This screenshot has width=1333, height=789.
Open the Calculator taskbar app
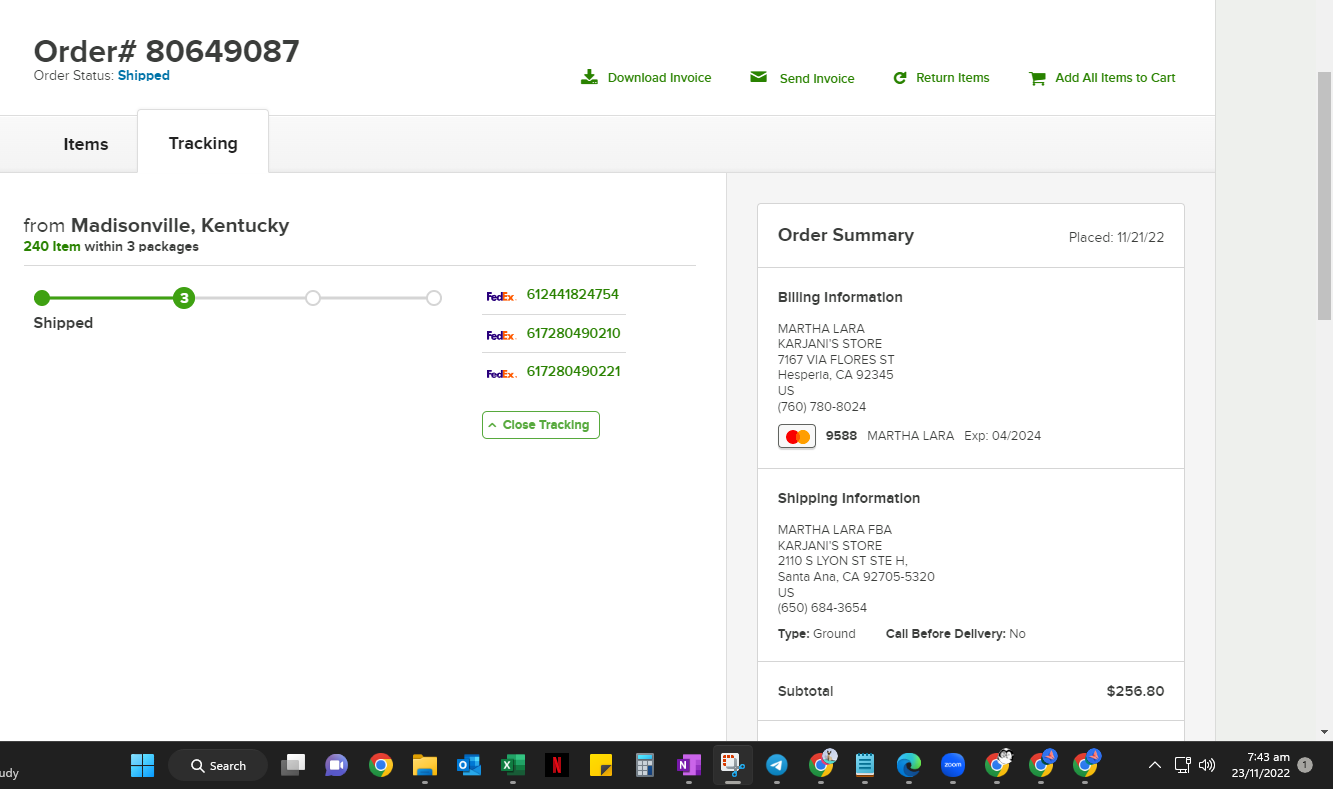point(645,766)
